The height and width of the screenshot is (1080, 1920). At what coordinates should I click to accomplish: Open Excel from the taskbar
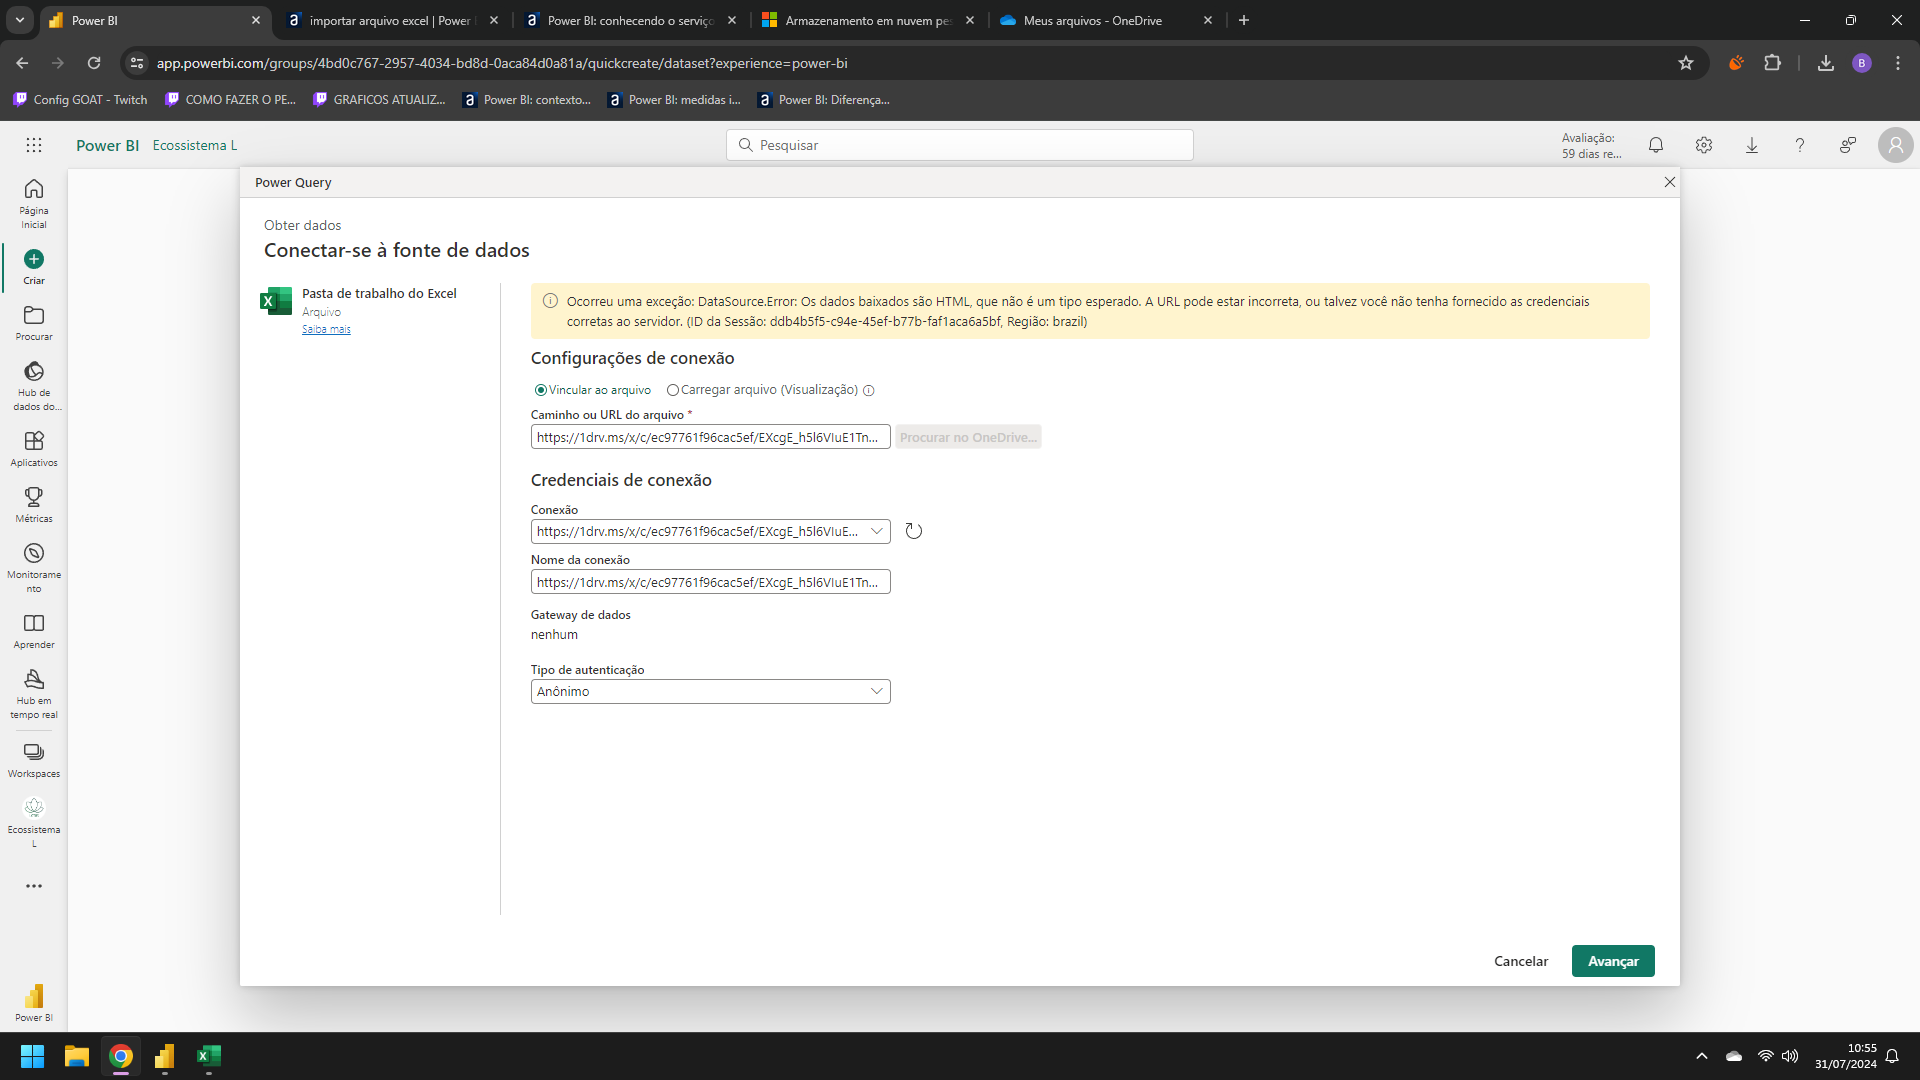click(209, 1056)
